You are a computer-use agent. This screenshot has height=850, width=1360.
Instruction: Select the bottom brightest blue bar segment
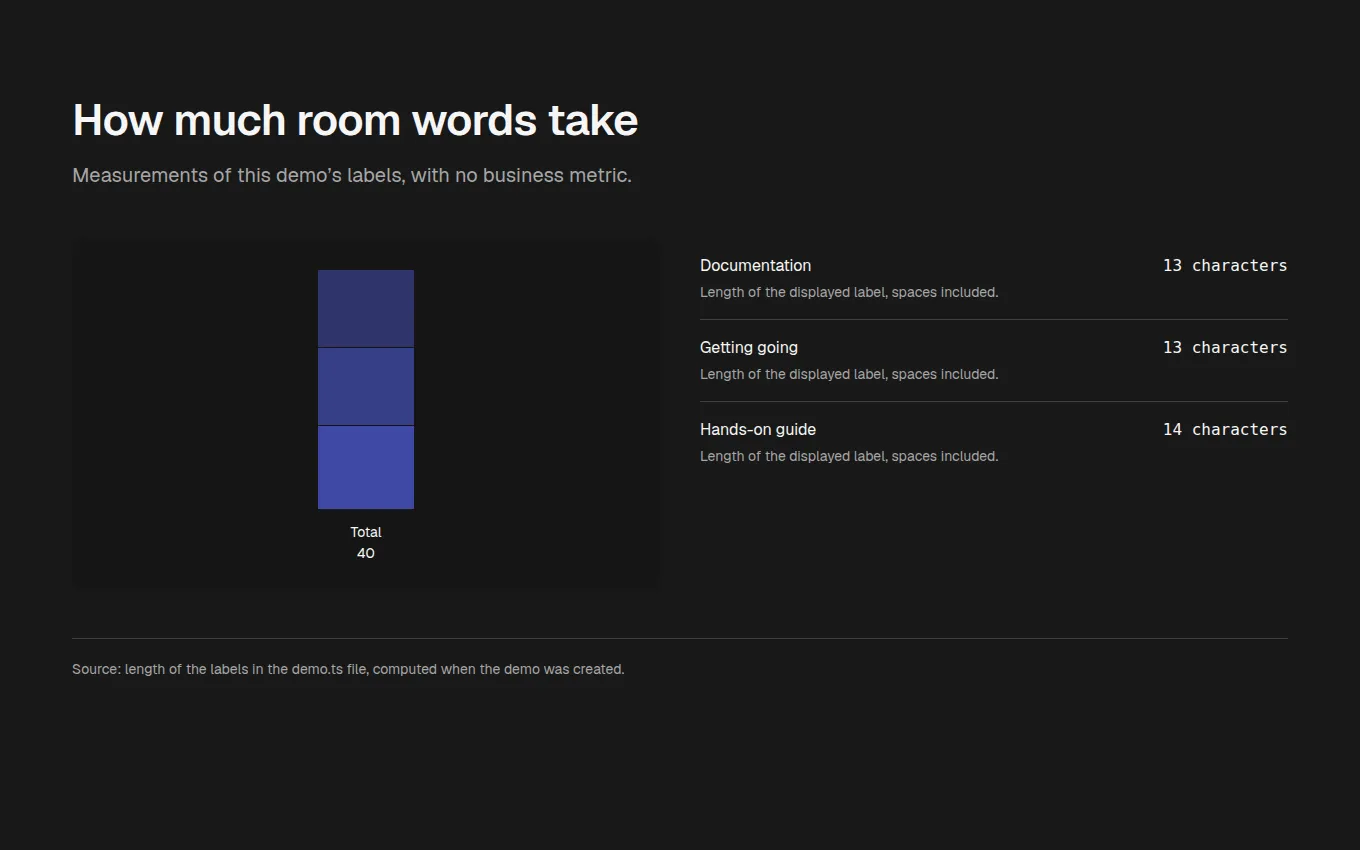366,467
